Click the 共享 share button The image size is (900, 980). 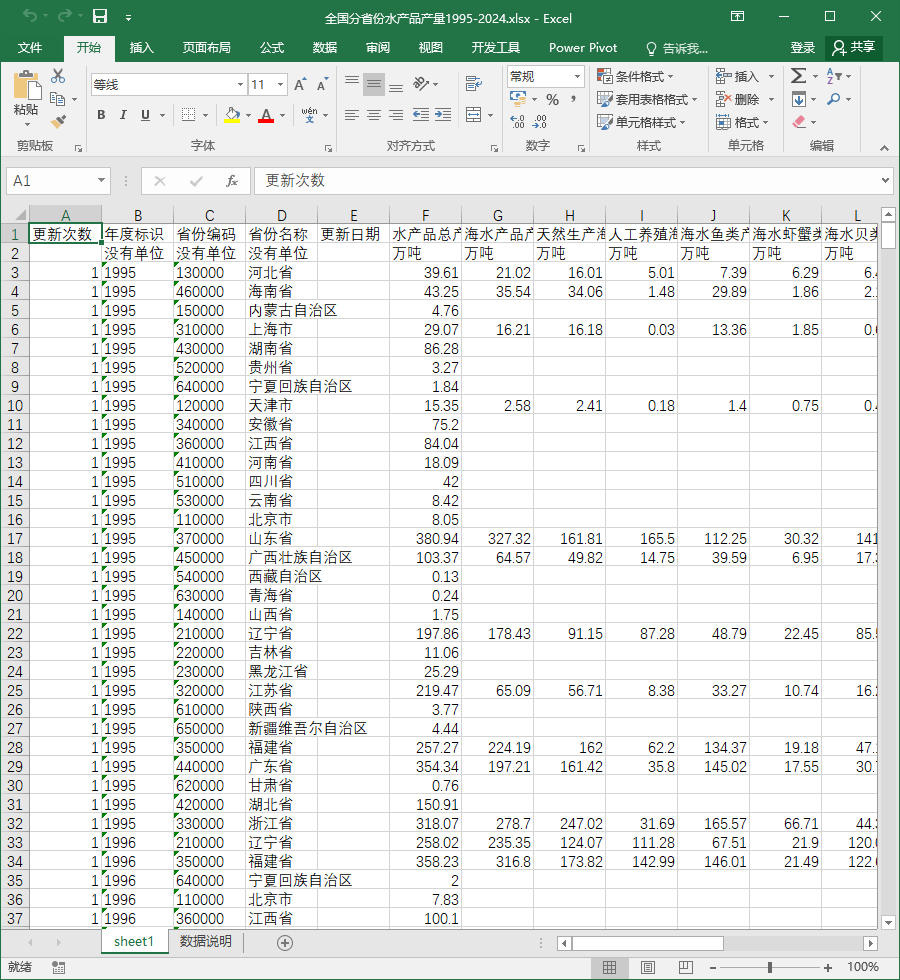coord(854,48)
